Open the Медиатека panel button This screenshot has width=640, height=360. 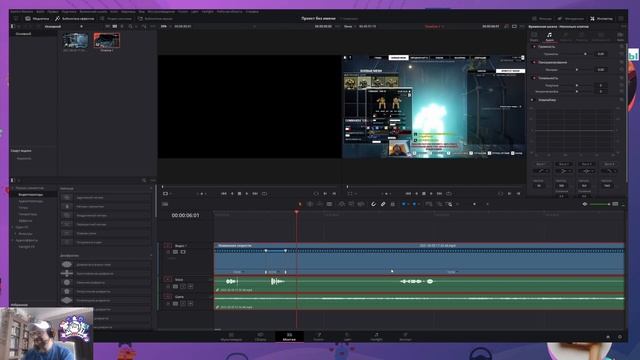[37, 18]
